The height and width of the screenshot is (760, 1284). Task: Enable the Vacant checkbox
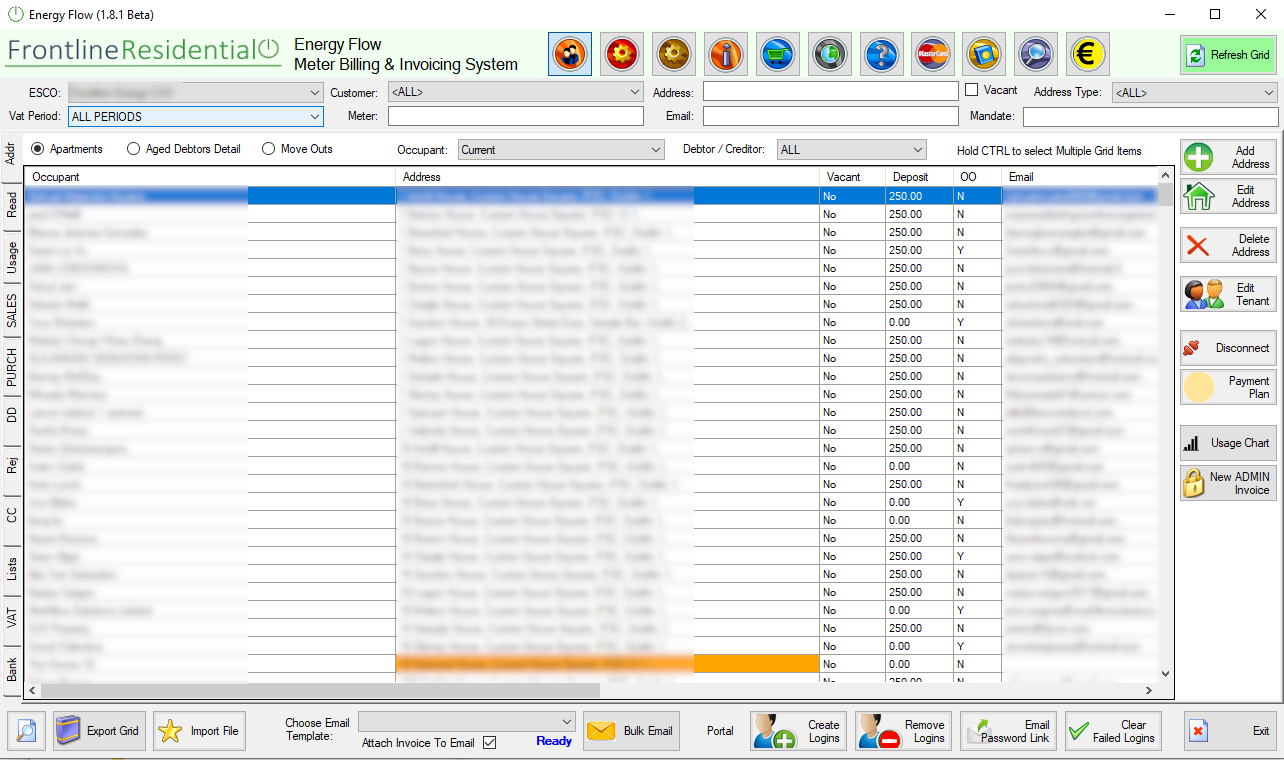tap(973, 90)
